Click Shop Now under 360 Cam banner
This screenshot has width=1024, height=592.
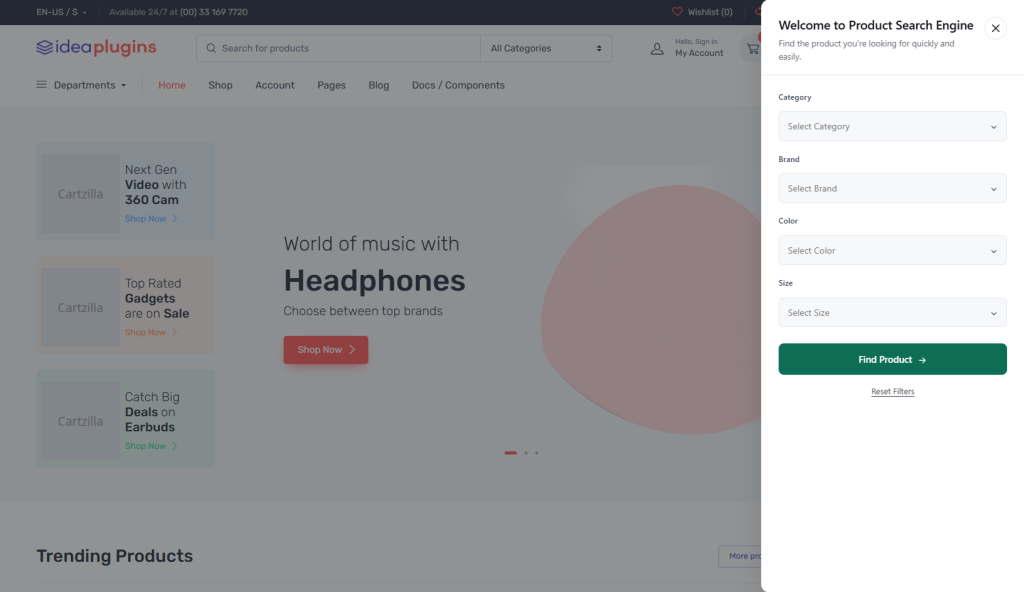pyautogui.click(x=151, y=219)
